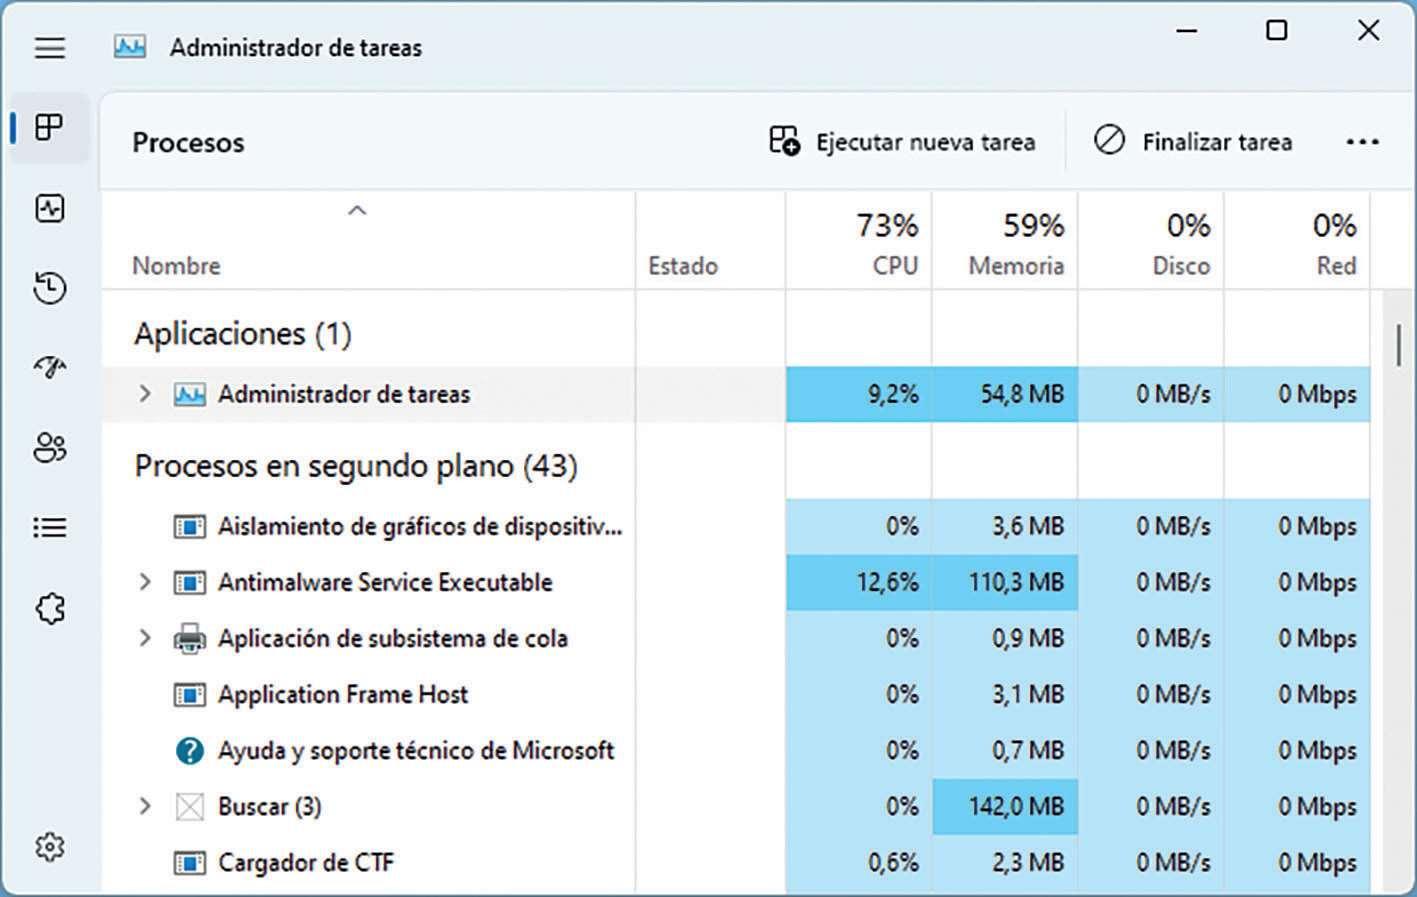Click the printer icon for subsistema de cola

[x=190, y=638]
